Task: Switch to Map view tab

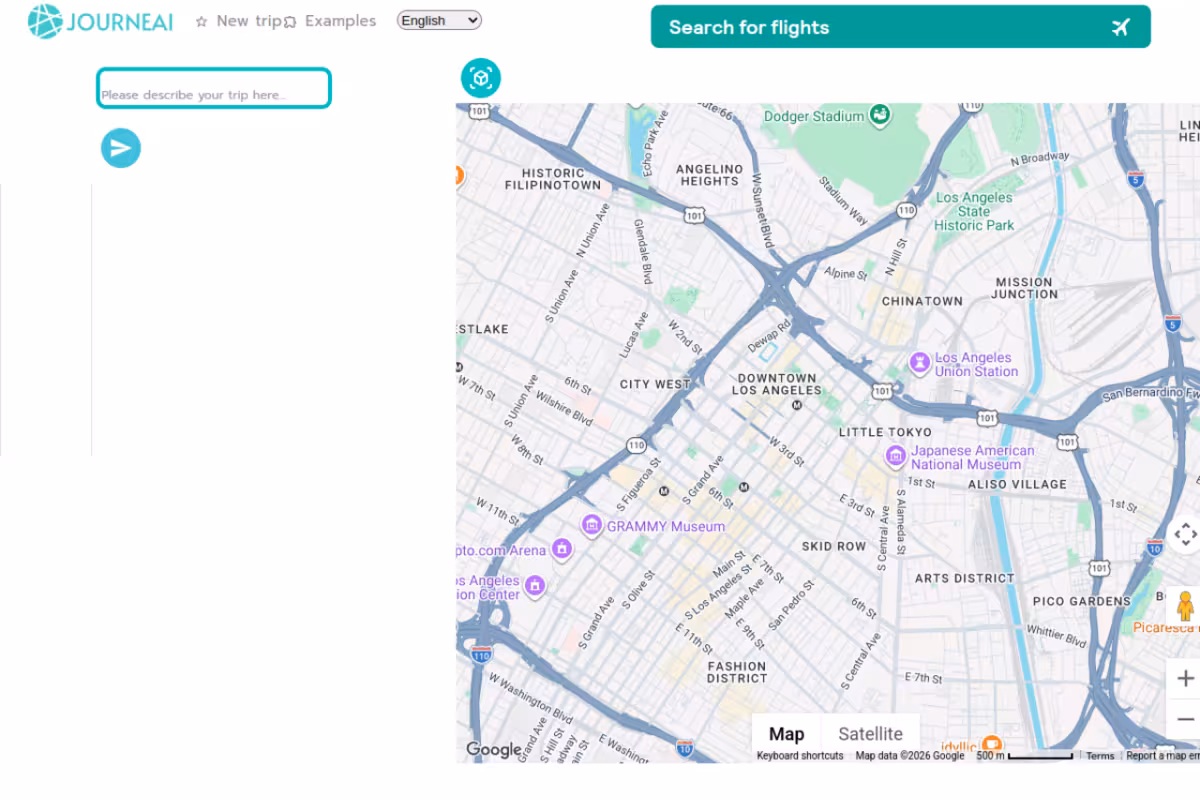Action: [786, 734]
